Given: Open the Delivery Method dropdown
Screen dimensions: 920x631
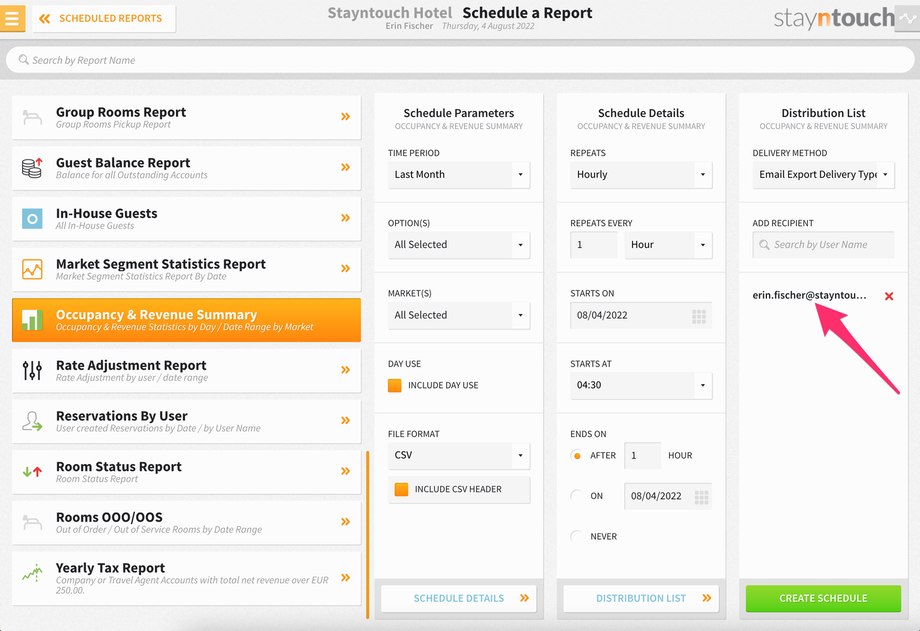Looking at the screenshot, I should click(824, 174).
